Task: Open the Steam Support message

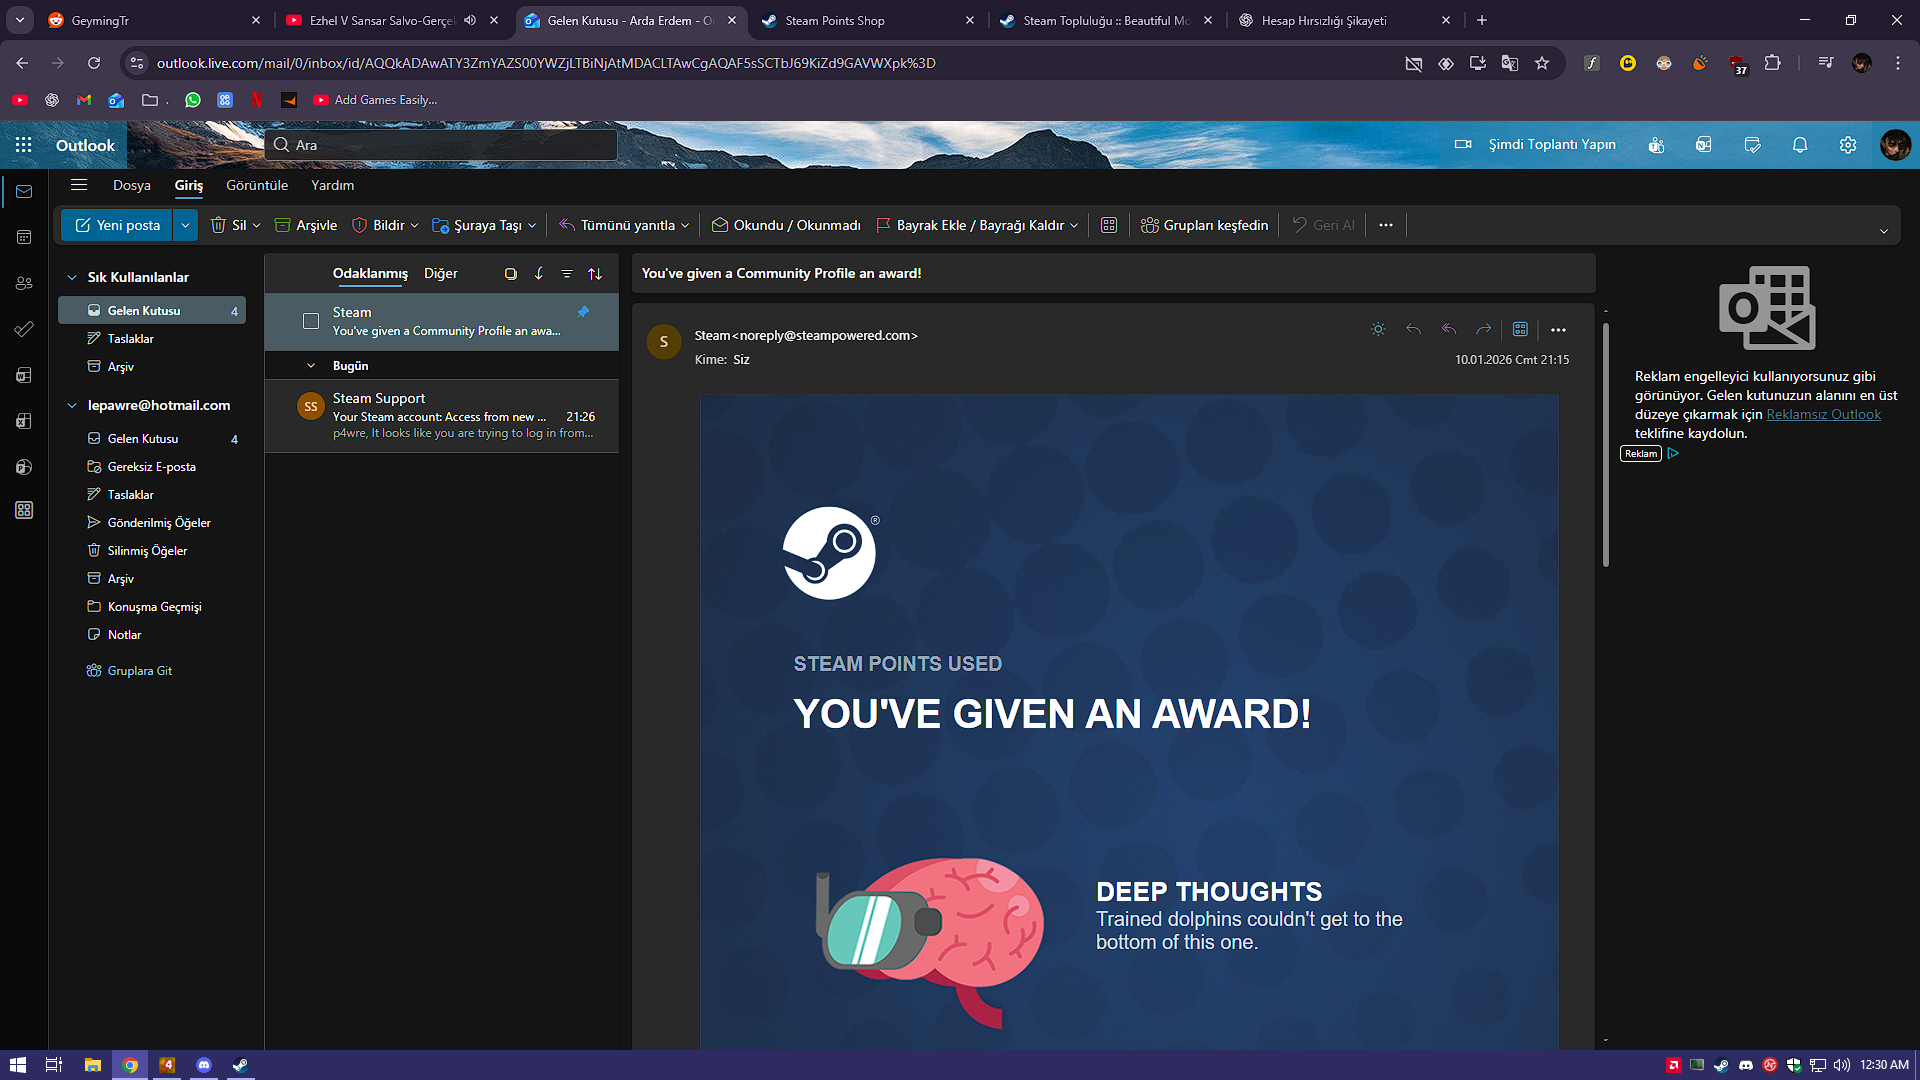Action: 442,416
